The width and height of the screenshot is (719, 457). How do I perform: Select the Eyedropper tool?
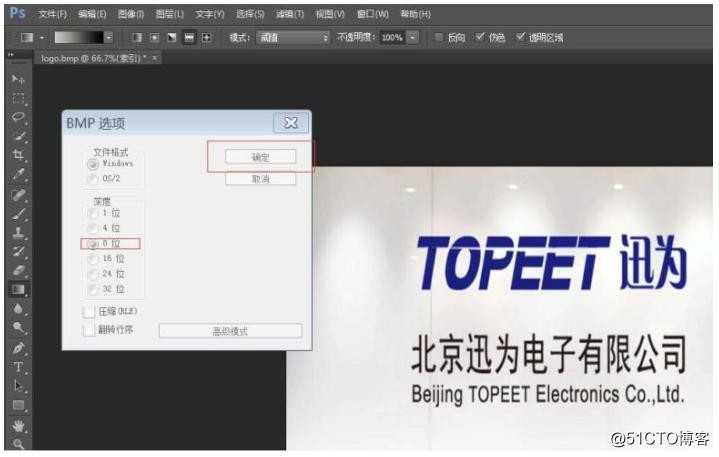[18, 174]
